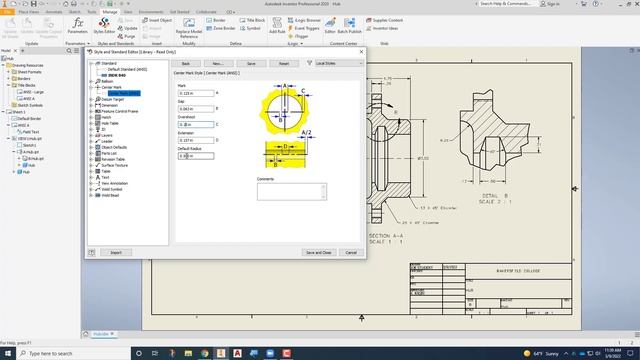Viewport: 640px width, 360px height.
Task: Click Cancel in Style Editor dialog
Action: coord(351,253)
